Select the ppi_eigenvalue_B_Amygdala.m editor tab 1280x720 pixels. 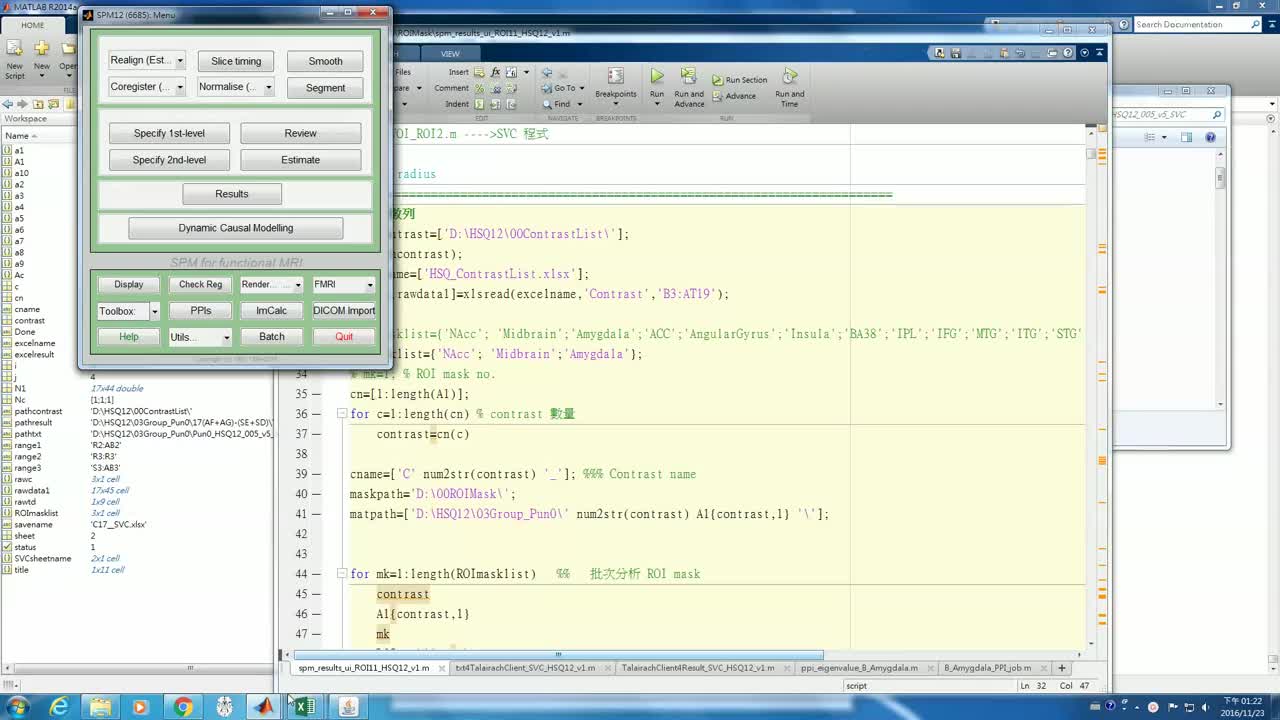click(859, 668)
